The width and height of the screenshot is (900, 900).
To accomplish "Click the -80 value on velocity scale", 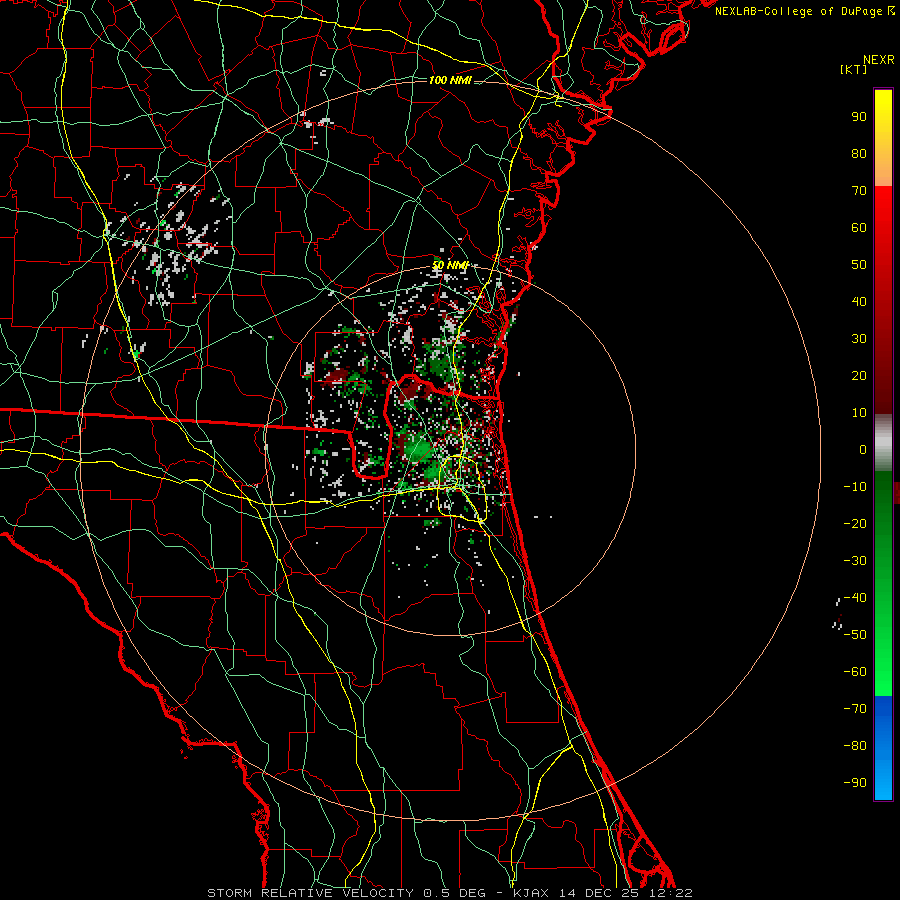I will click(x=855, y=746).
